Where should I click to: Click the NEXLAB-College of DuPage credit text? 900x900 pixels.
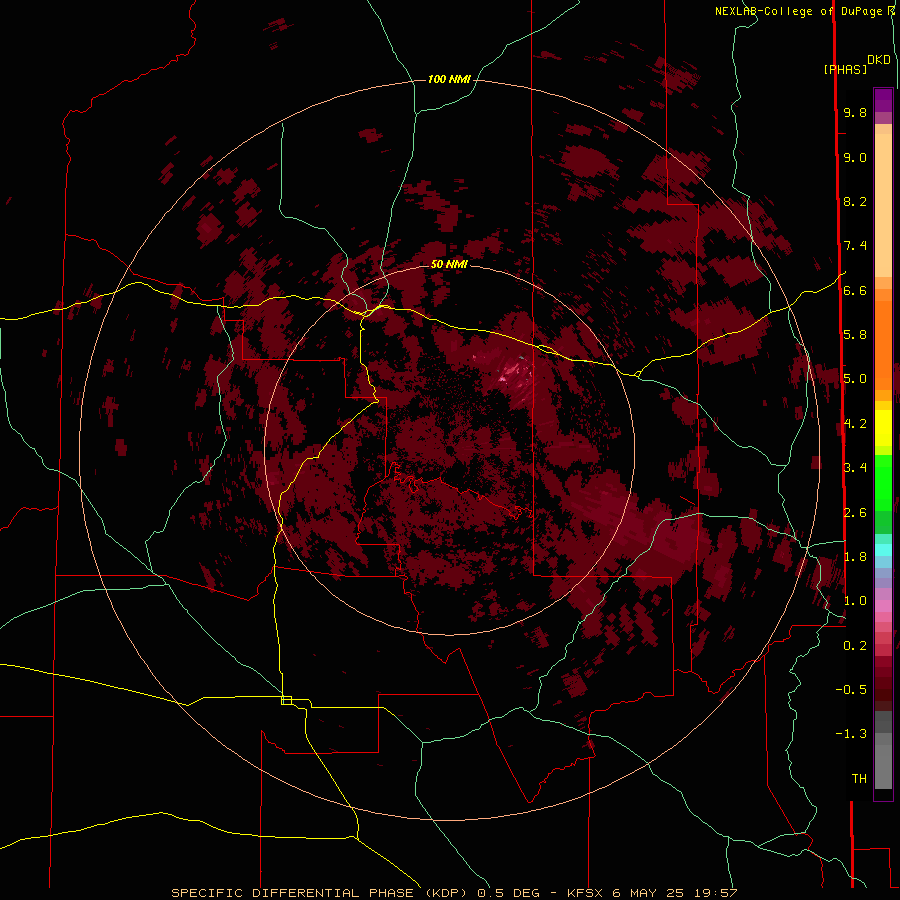(801, 11)
